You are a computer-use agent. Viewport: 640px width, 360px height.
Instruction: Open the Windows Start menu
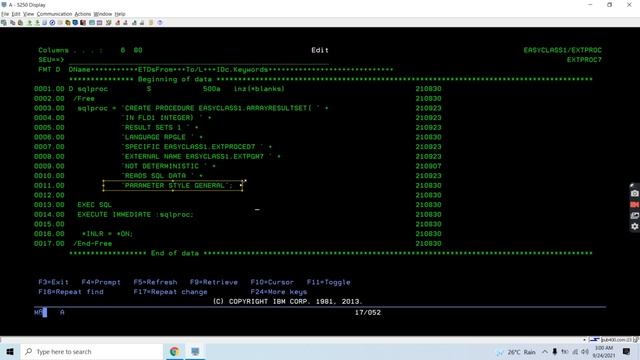coord(10,351)
